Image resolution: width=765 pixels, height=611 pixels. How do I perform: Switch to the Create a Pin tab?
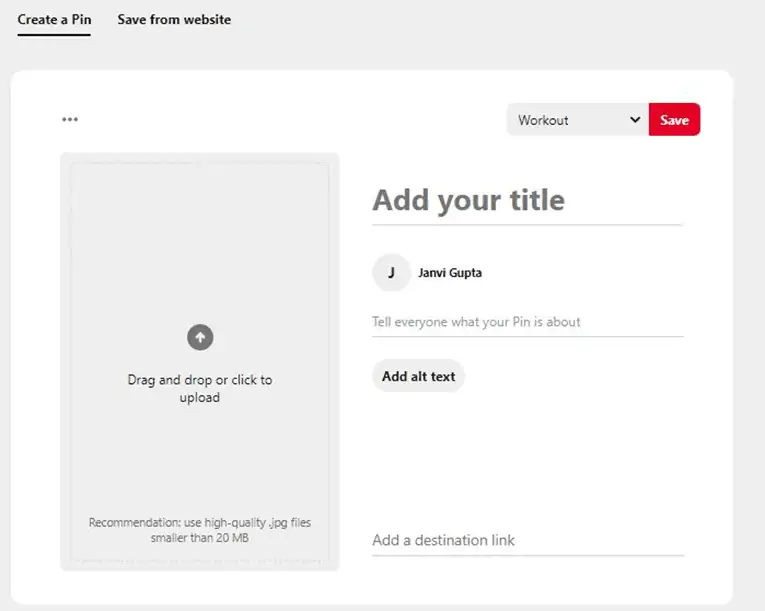(54, 20)
